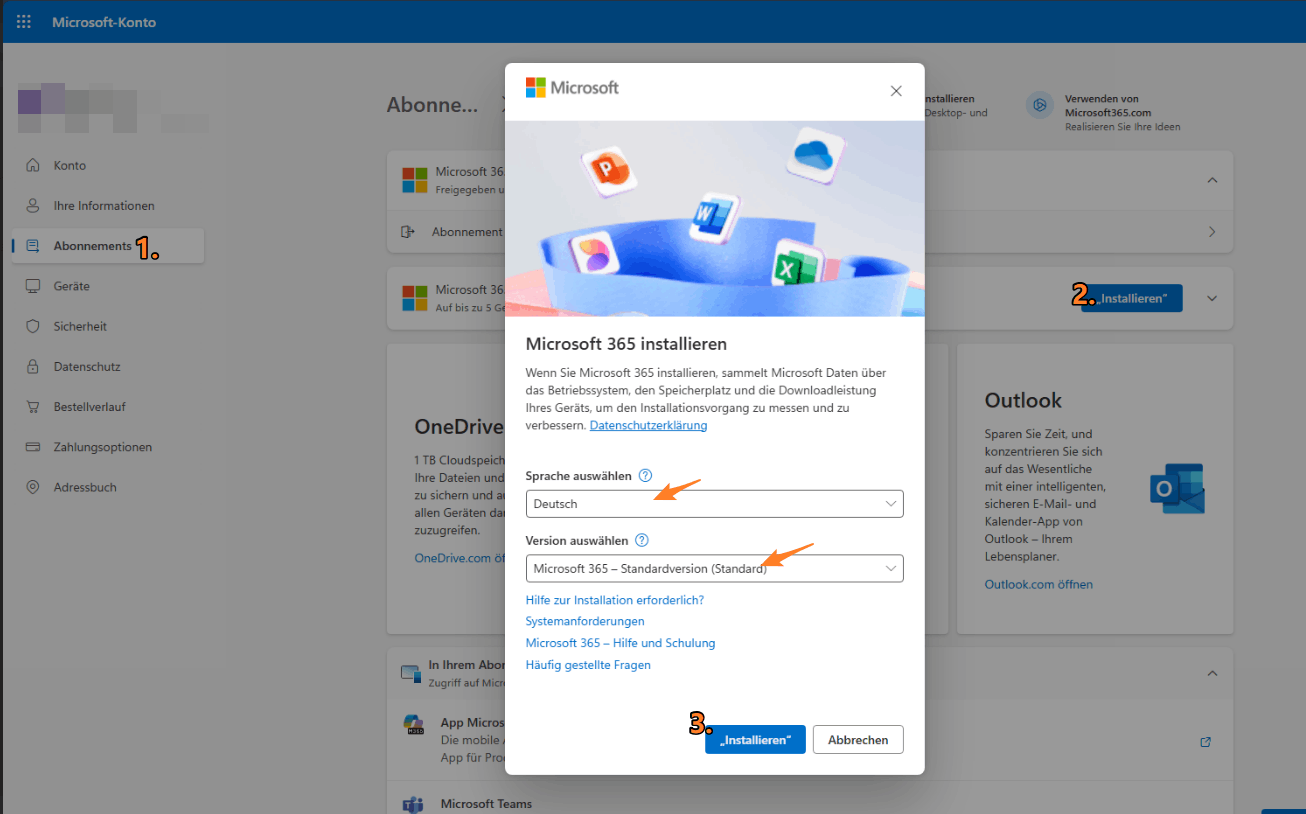The image size is (1306, 814).
Task: Open Ihre Informationen in the sidebar
Action: [x=104, y=206]
